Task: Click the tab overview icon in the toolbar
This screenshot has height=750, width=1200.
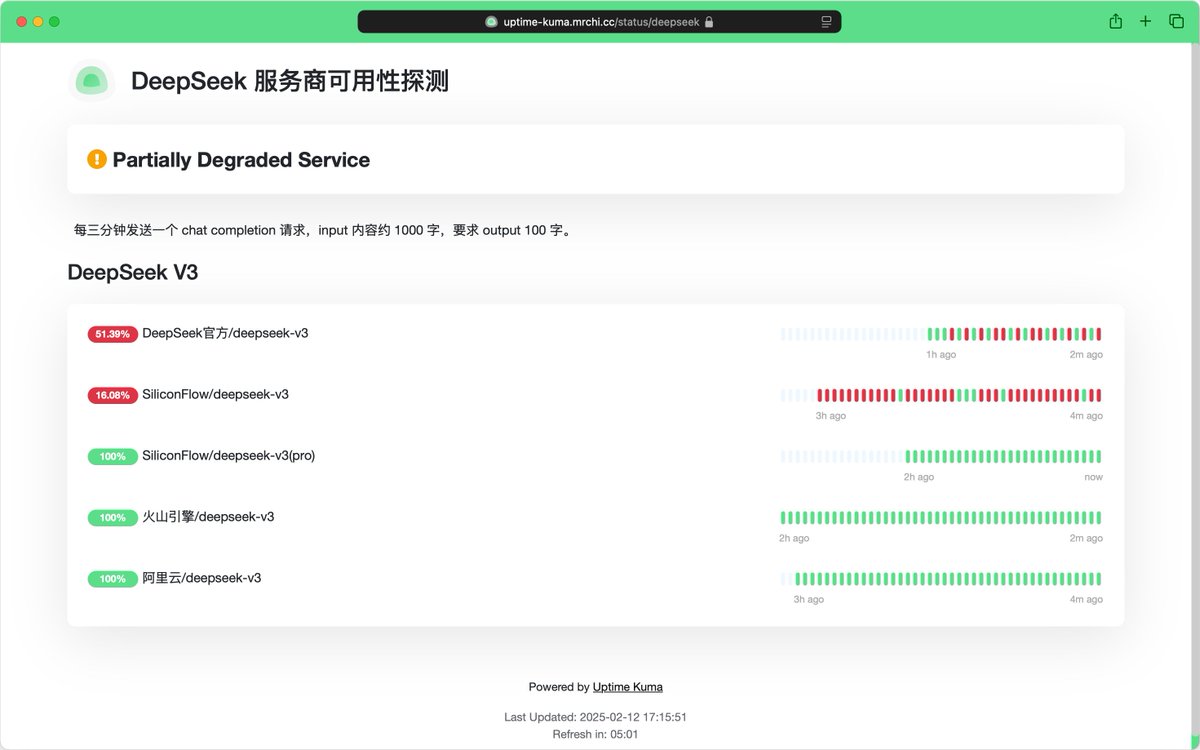Action: pos(1175,20)
